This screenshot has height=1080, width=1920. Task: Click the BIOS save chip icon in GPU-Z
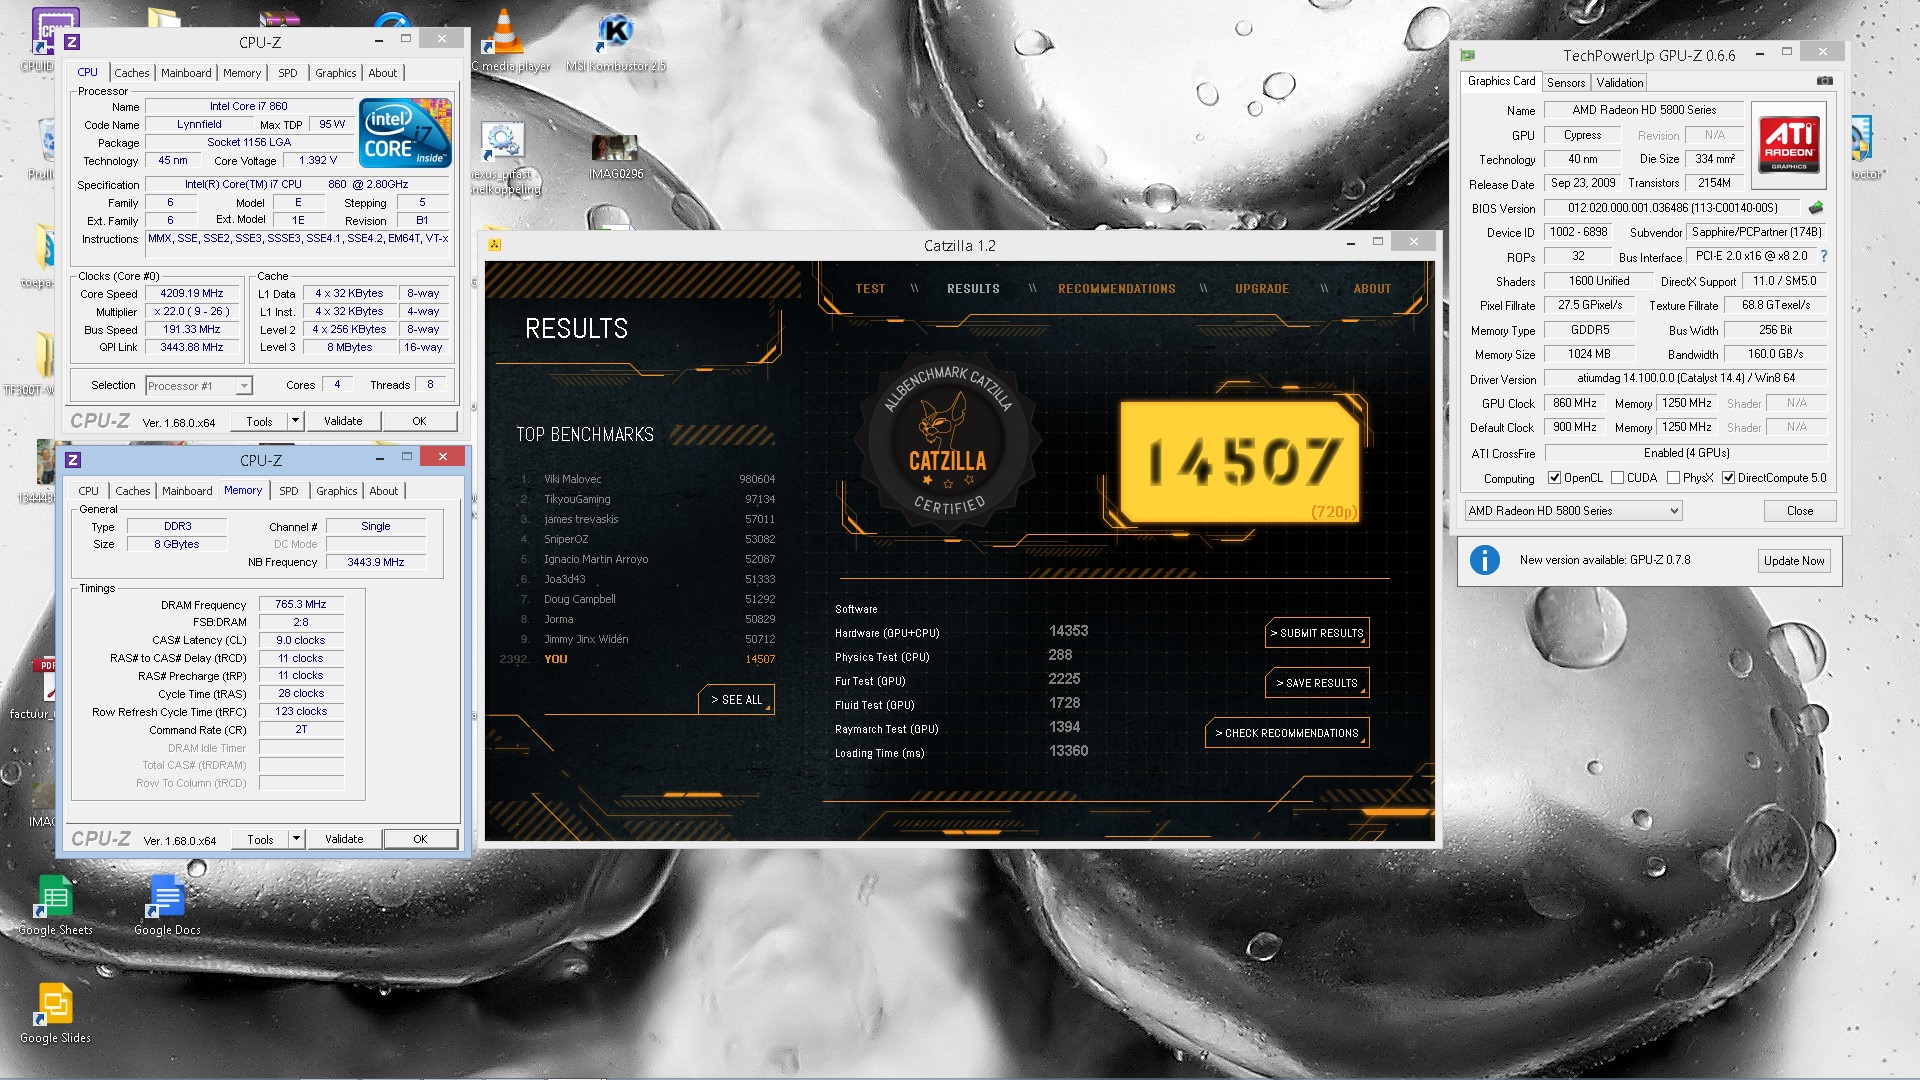click(x=1816, y=208)
